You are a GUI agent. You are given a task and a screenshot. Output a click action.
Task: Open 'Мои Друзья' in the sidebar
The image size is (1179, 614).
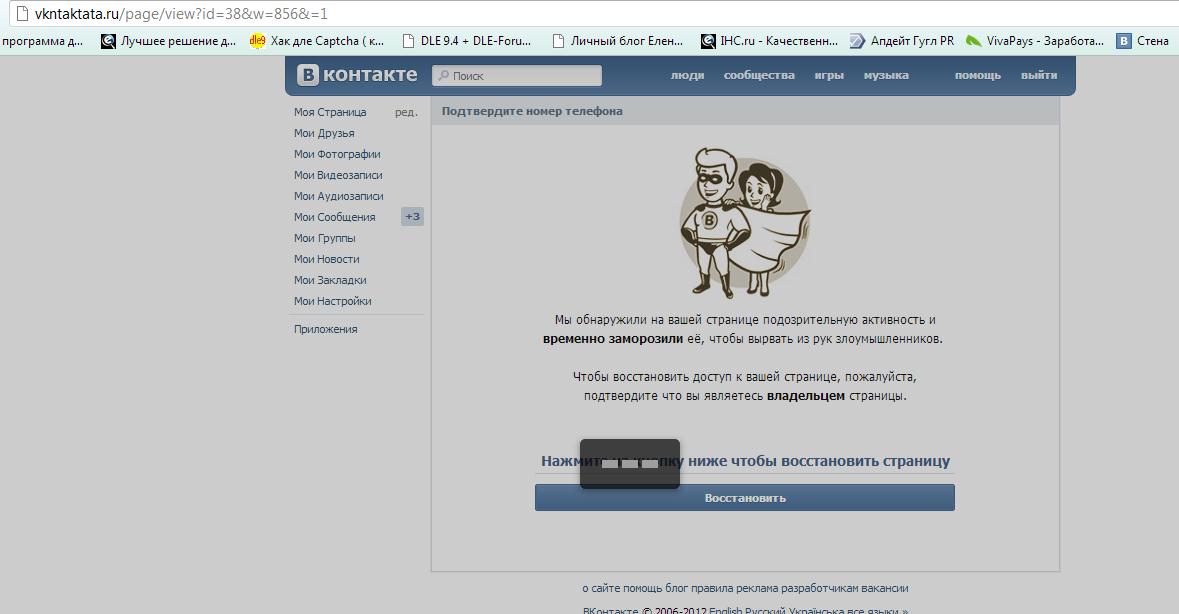[324, 133]
